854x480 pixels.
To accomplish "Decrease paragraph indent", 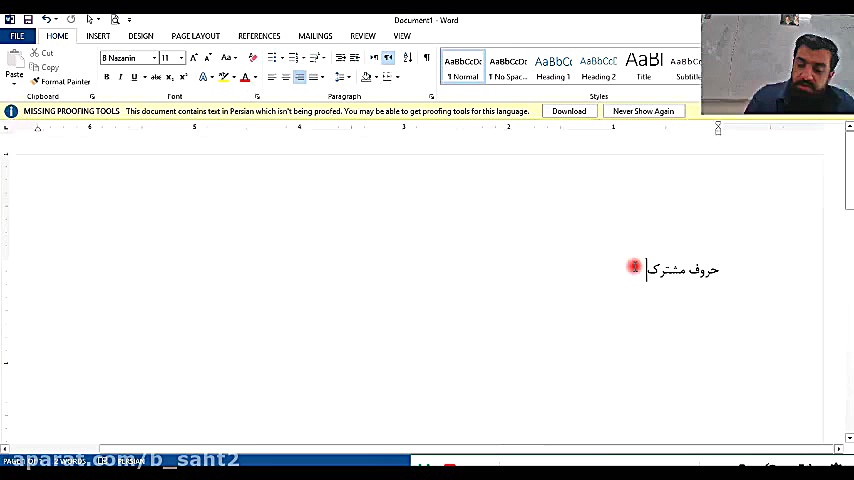I will [x=340, y=57].
